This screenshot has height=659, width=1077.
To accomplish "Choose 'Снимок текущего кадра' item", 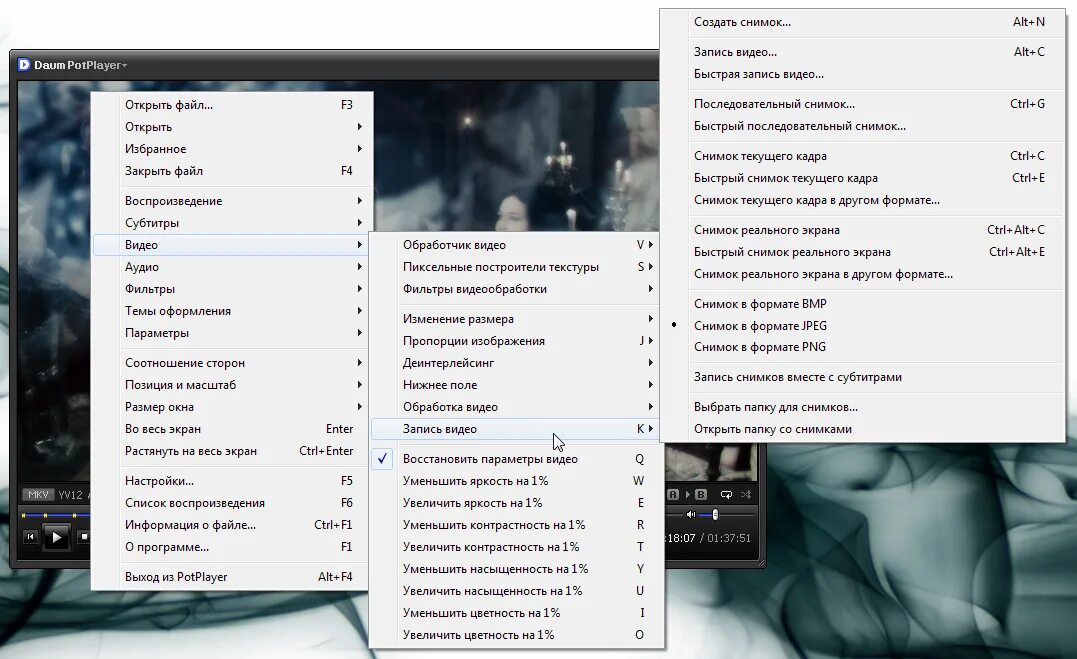I will click(x=863, y=156).
